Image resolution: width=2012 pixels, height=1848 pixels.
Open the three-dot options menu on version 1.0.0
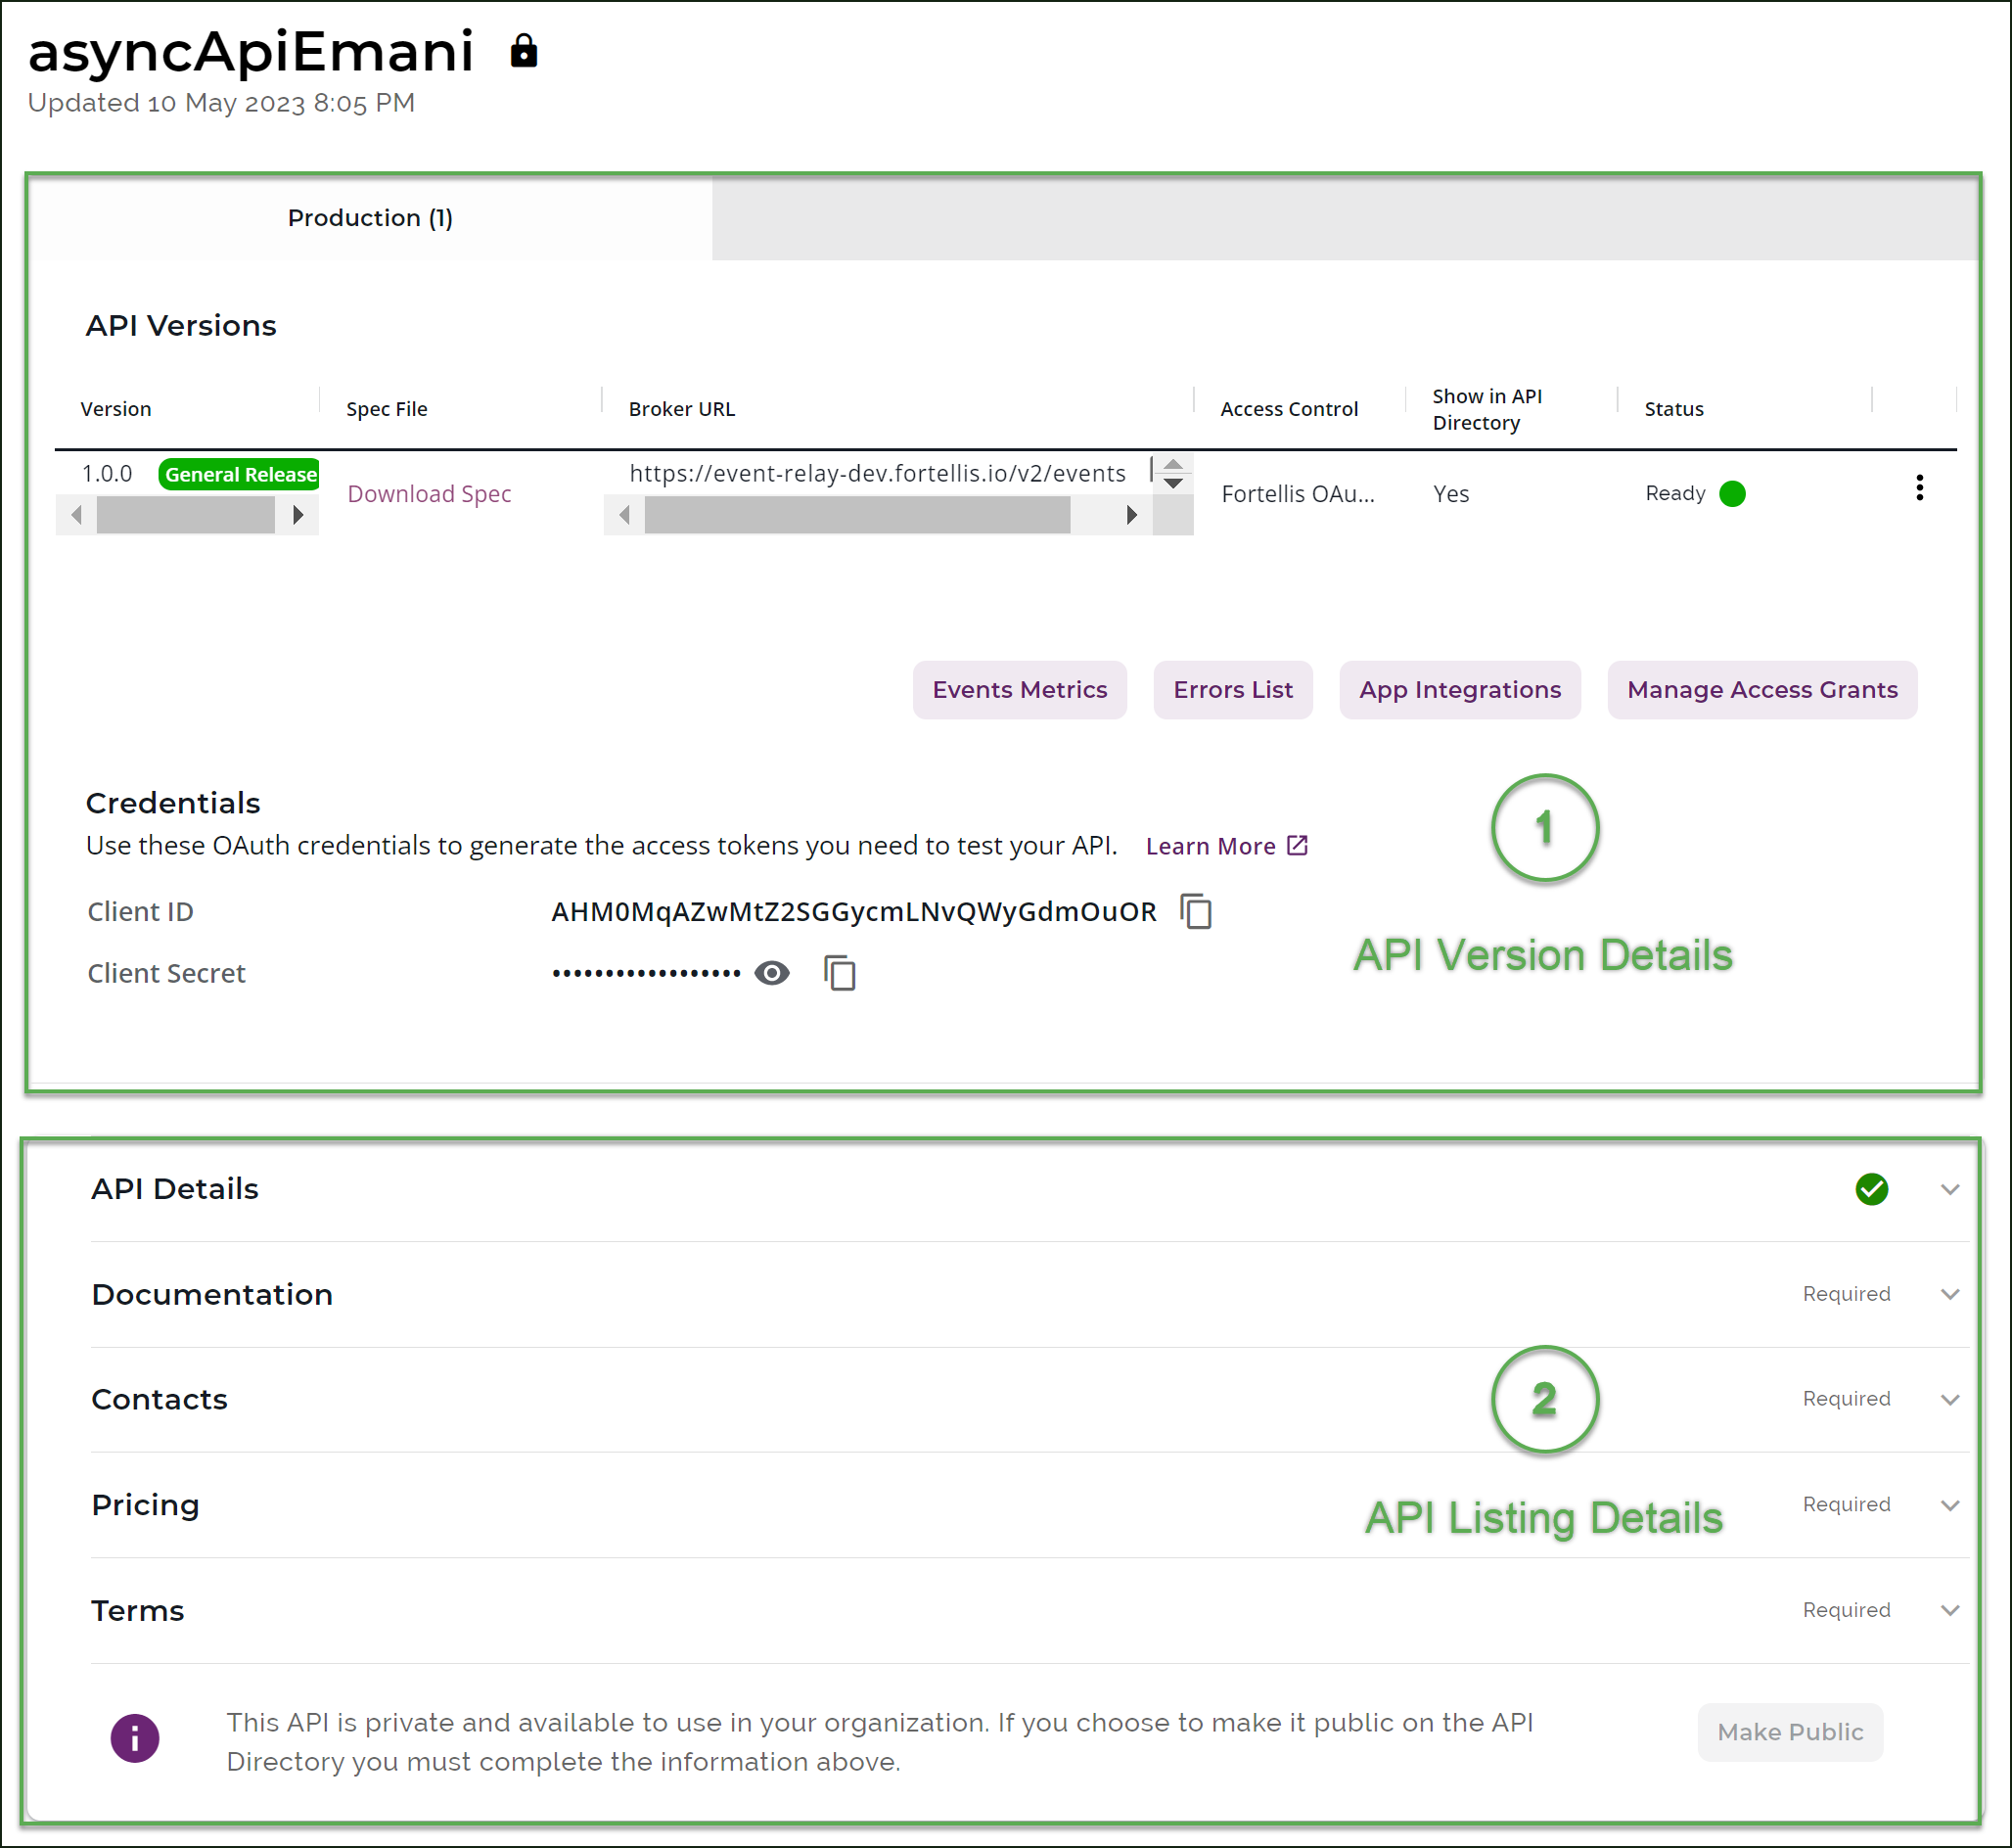coord(1919,488)
